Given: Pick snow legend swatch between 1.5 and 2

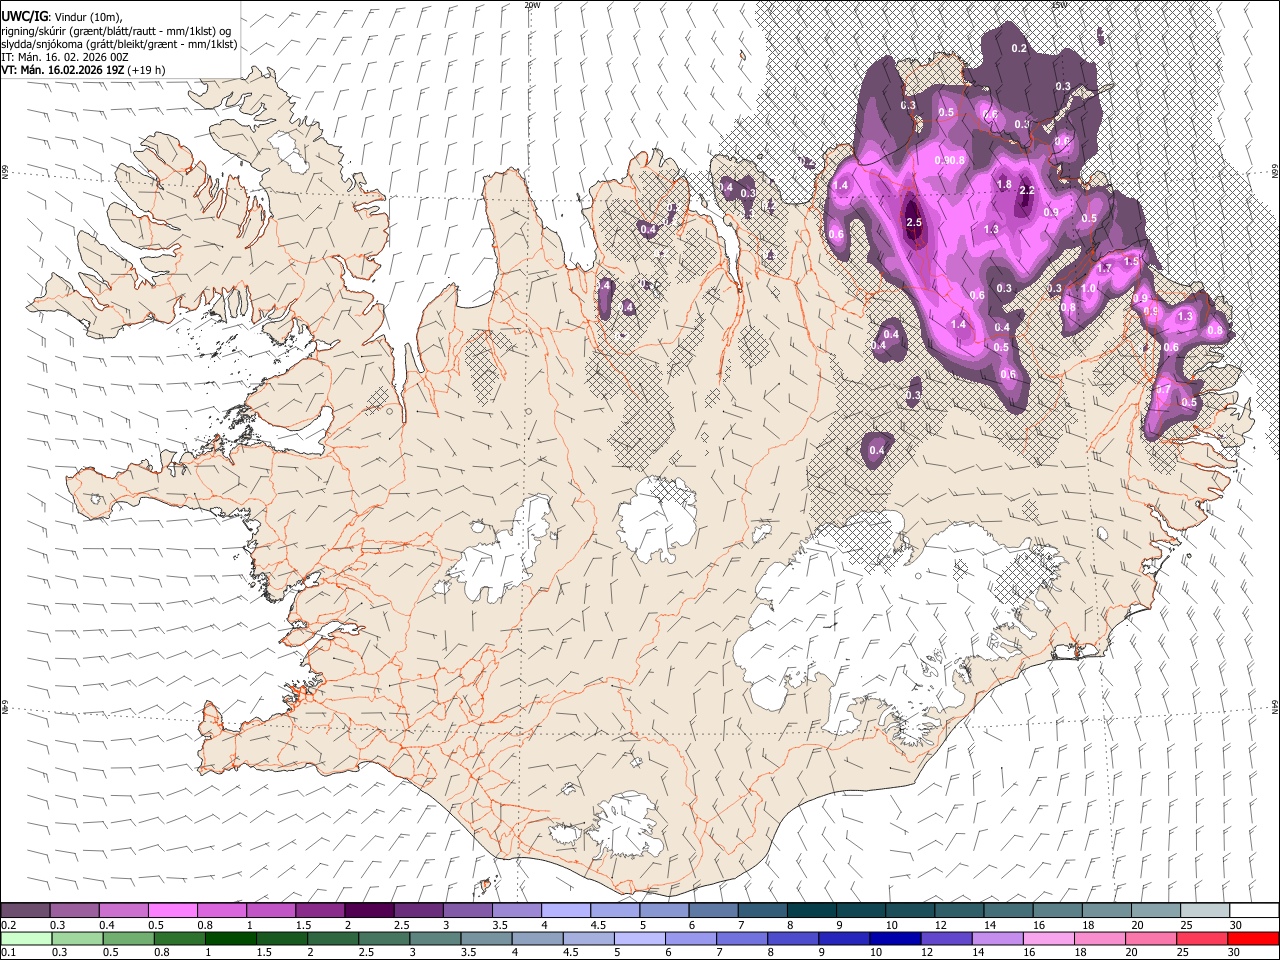Looking at the screenshot, I should pos(320,910).
